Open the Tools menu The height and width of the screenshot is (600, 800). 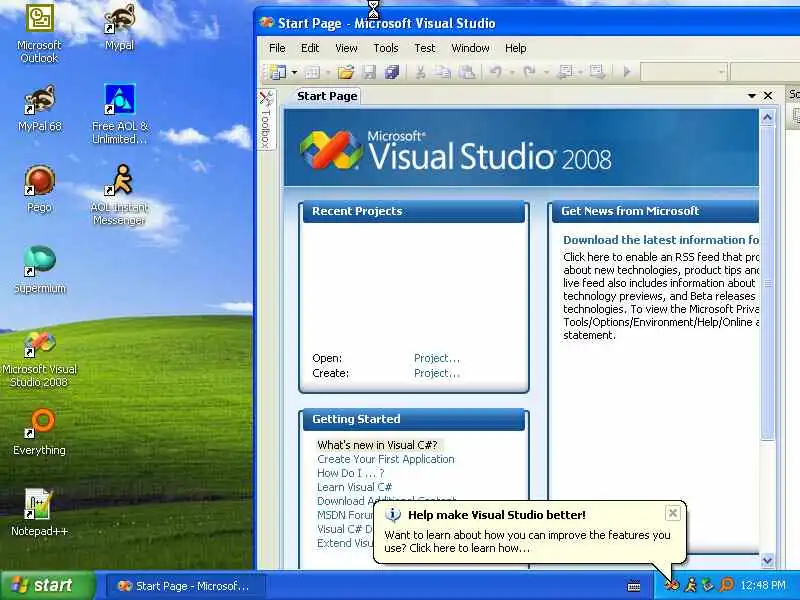point(386,48)
